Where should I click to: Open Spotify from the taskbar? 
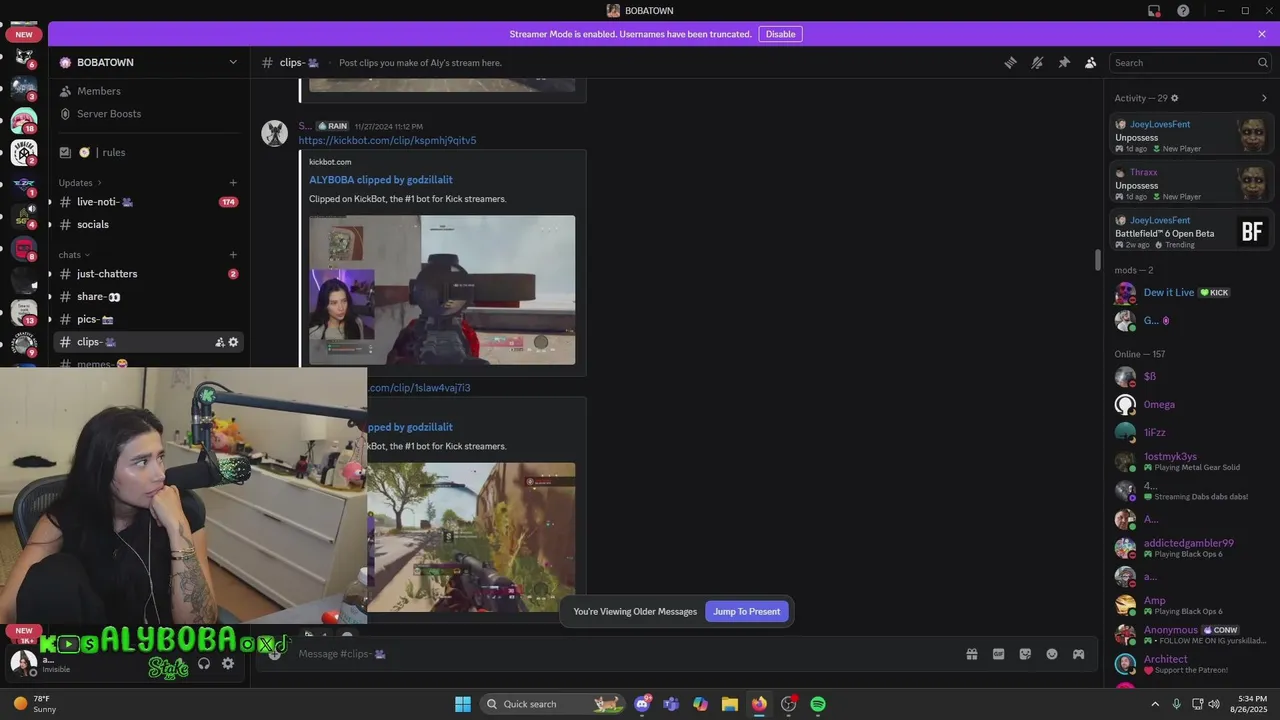pyautogui.click(x=818, y=704)
